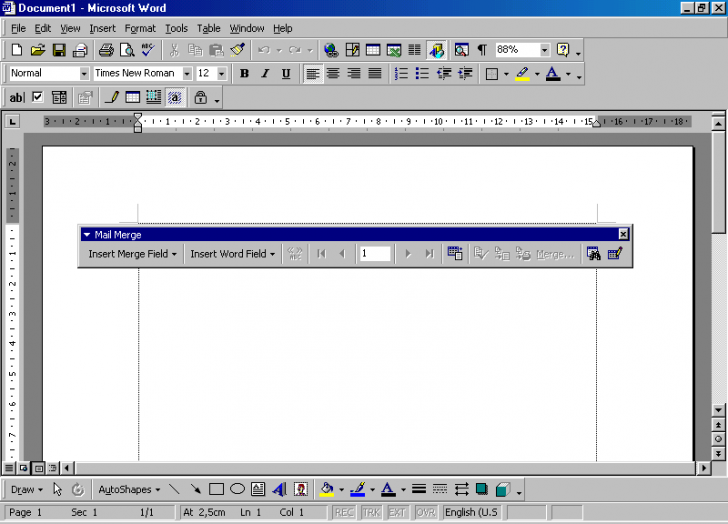The image size is (728, 524).
Task: Click the Go to Record number field
Action: [x=375, y=254]
